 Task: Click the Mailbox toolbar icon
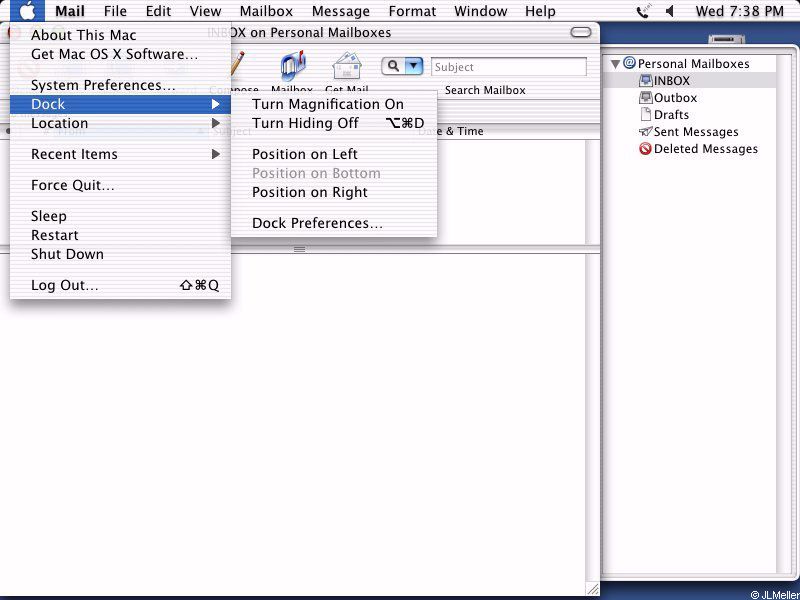(293, 66)
